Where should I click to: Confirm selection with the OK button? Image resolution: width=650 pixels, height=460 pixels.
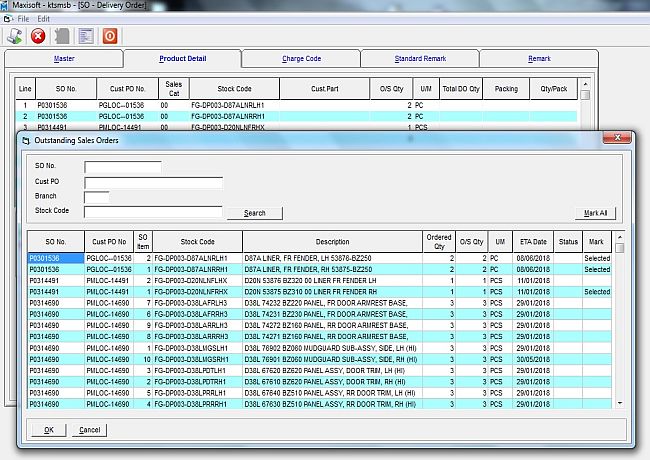49,430
